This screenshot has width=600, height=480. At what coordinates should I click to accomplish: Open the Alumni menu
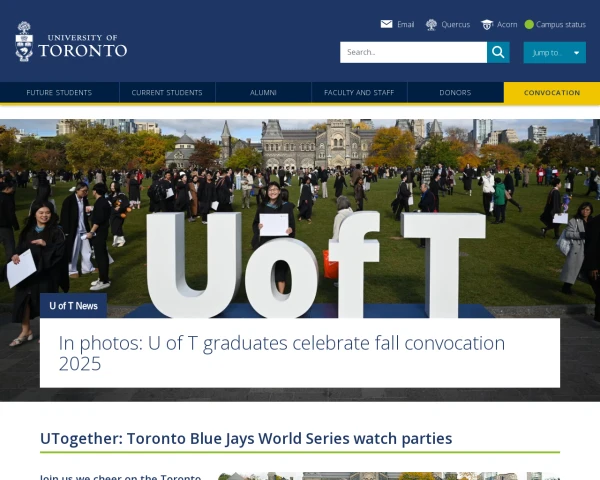(263, 93)
